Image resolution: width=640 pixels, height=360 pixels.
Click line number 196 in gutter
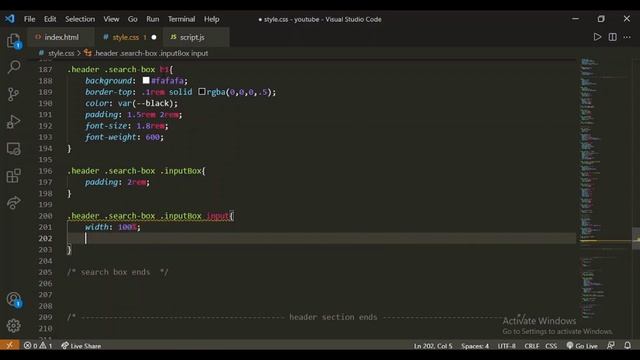45,171
